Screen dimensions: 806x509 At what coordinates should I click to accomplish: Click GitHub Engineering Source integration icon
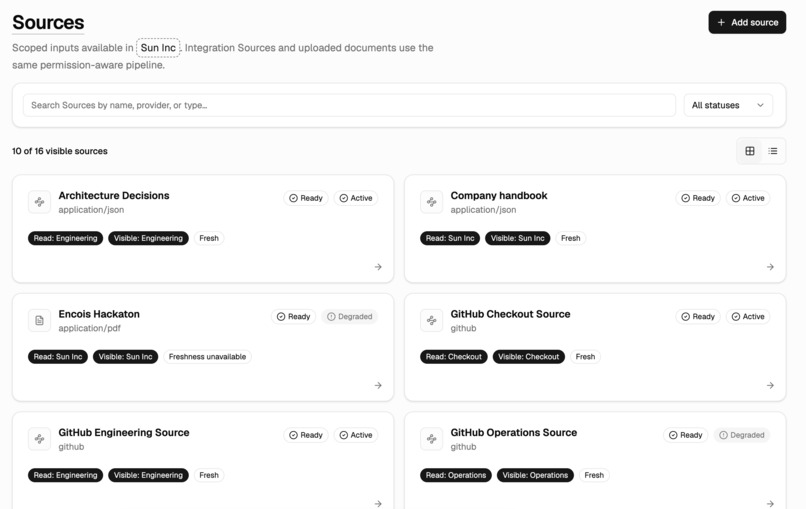click(x=39, y=439)
